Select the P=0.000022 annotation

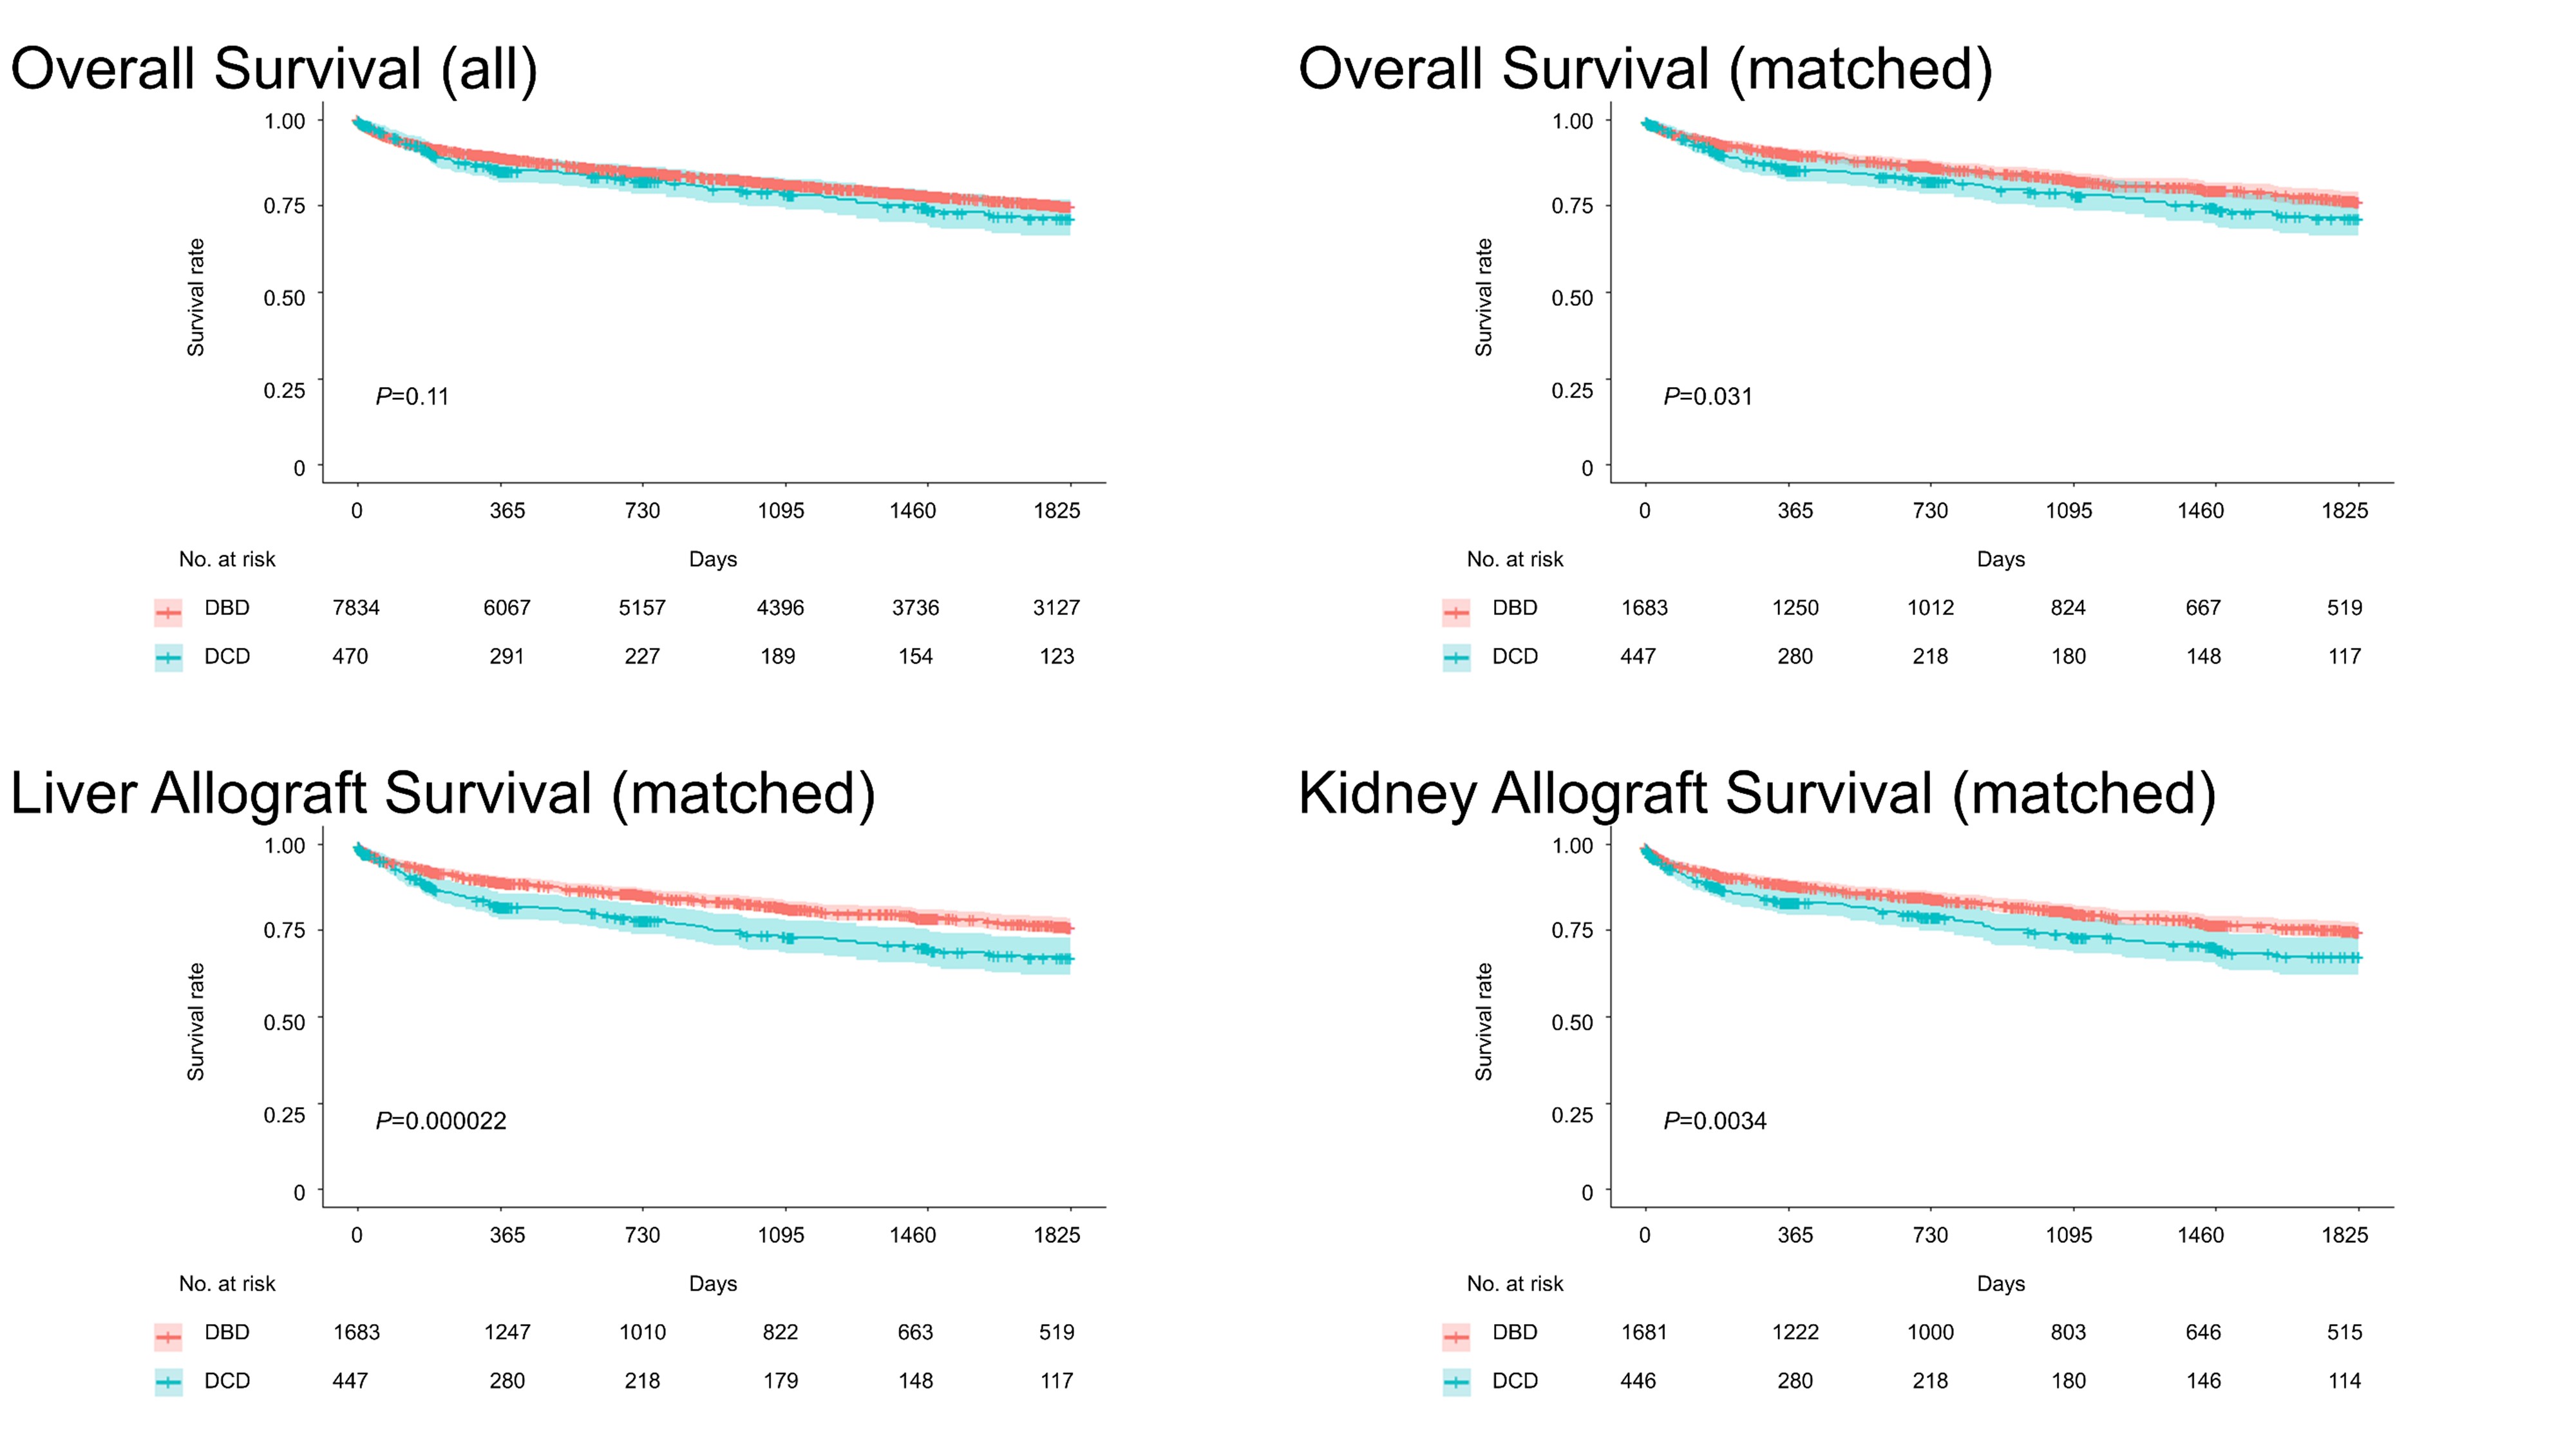[x=441, y=1121]
